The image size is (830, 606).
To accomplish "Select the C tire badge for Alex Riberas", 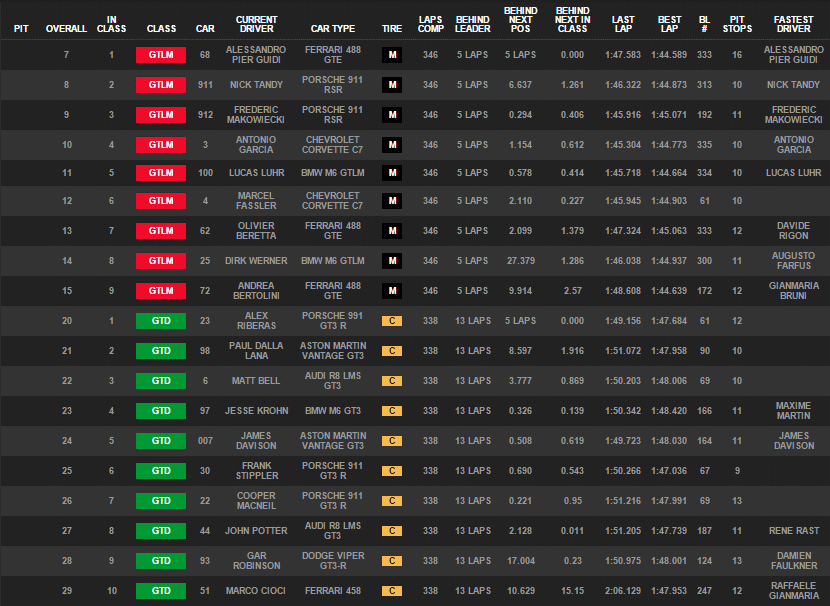I will click(392, 321).
